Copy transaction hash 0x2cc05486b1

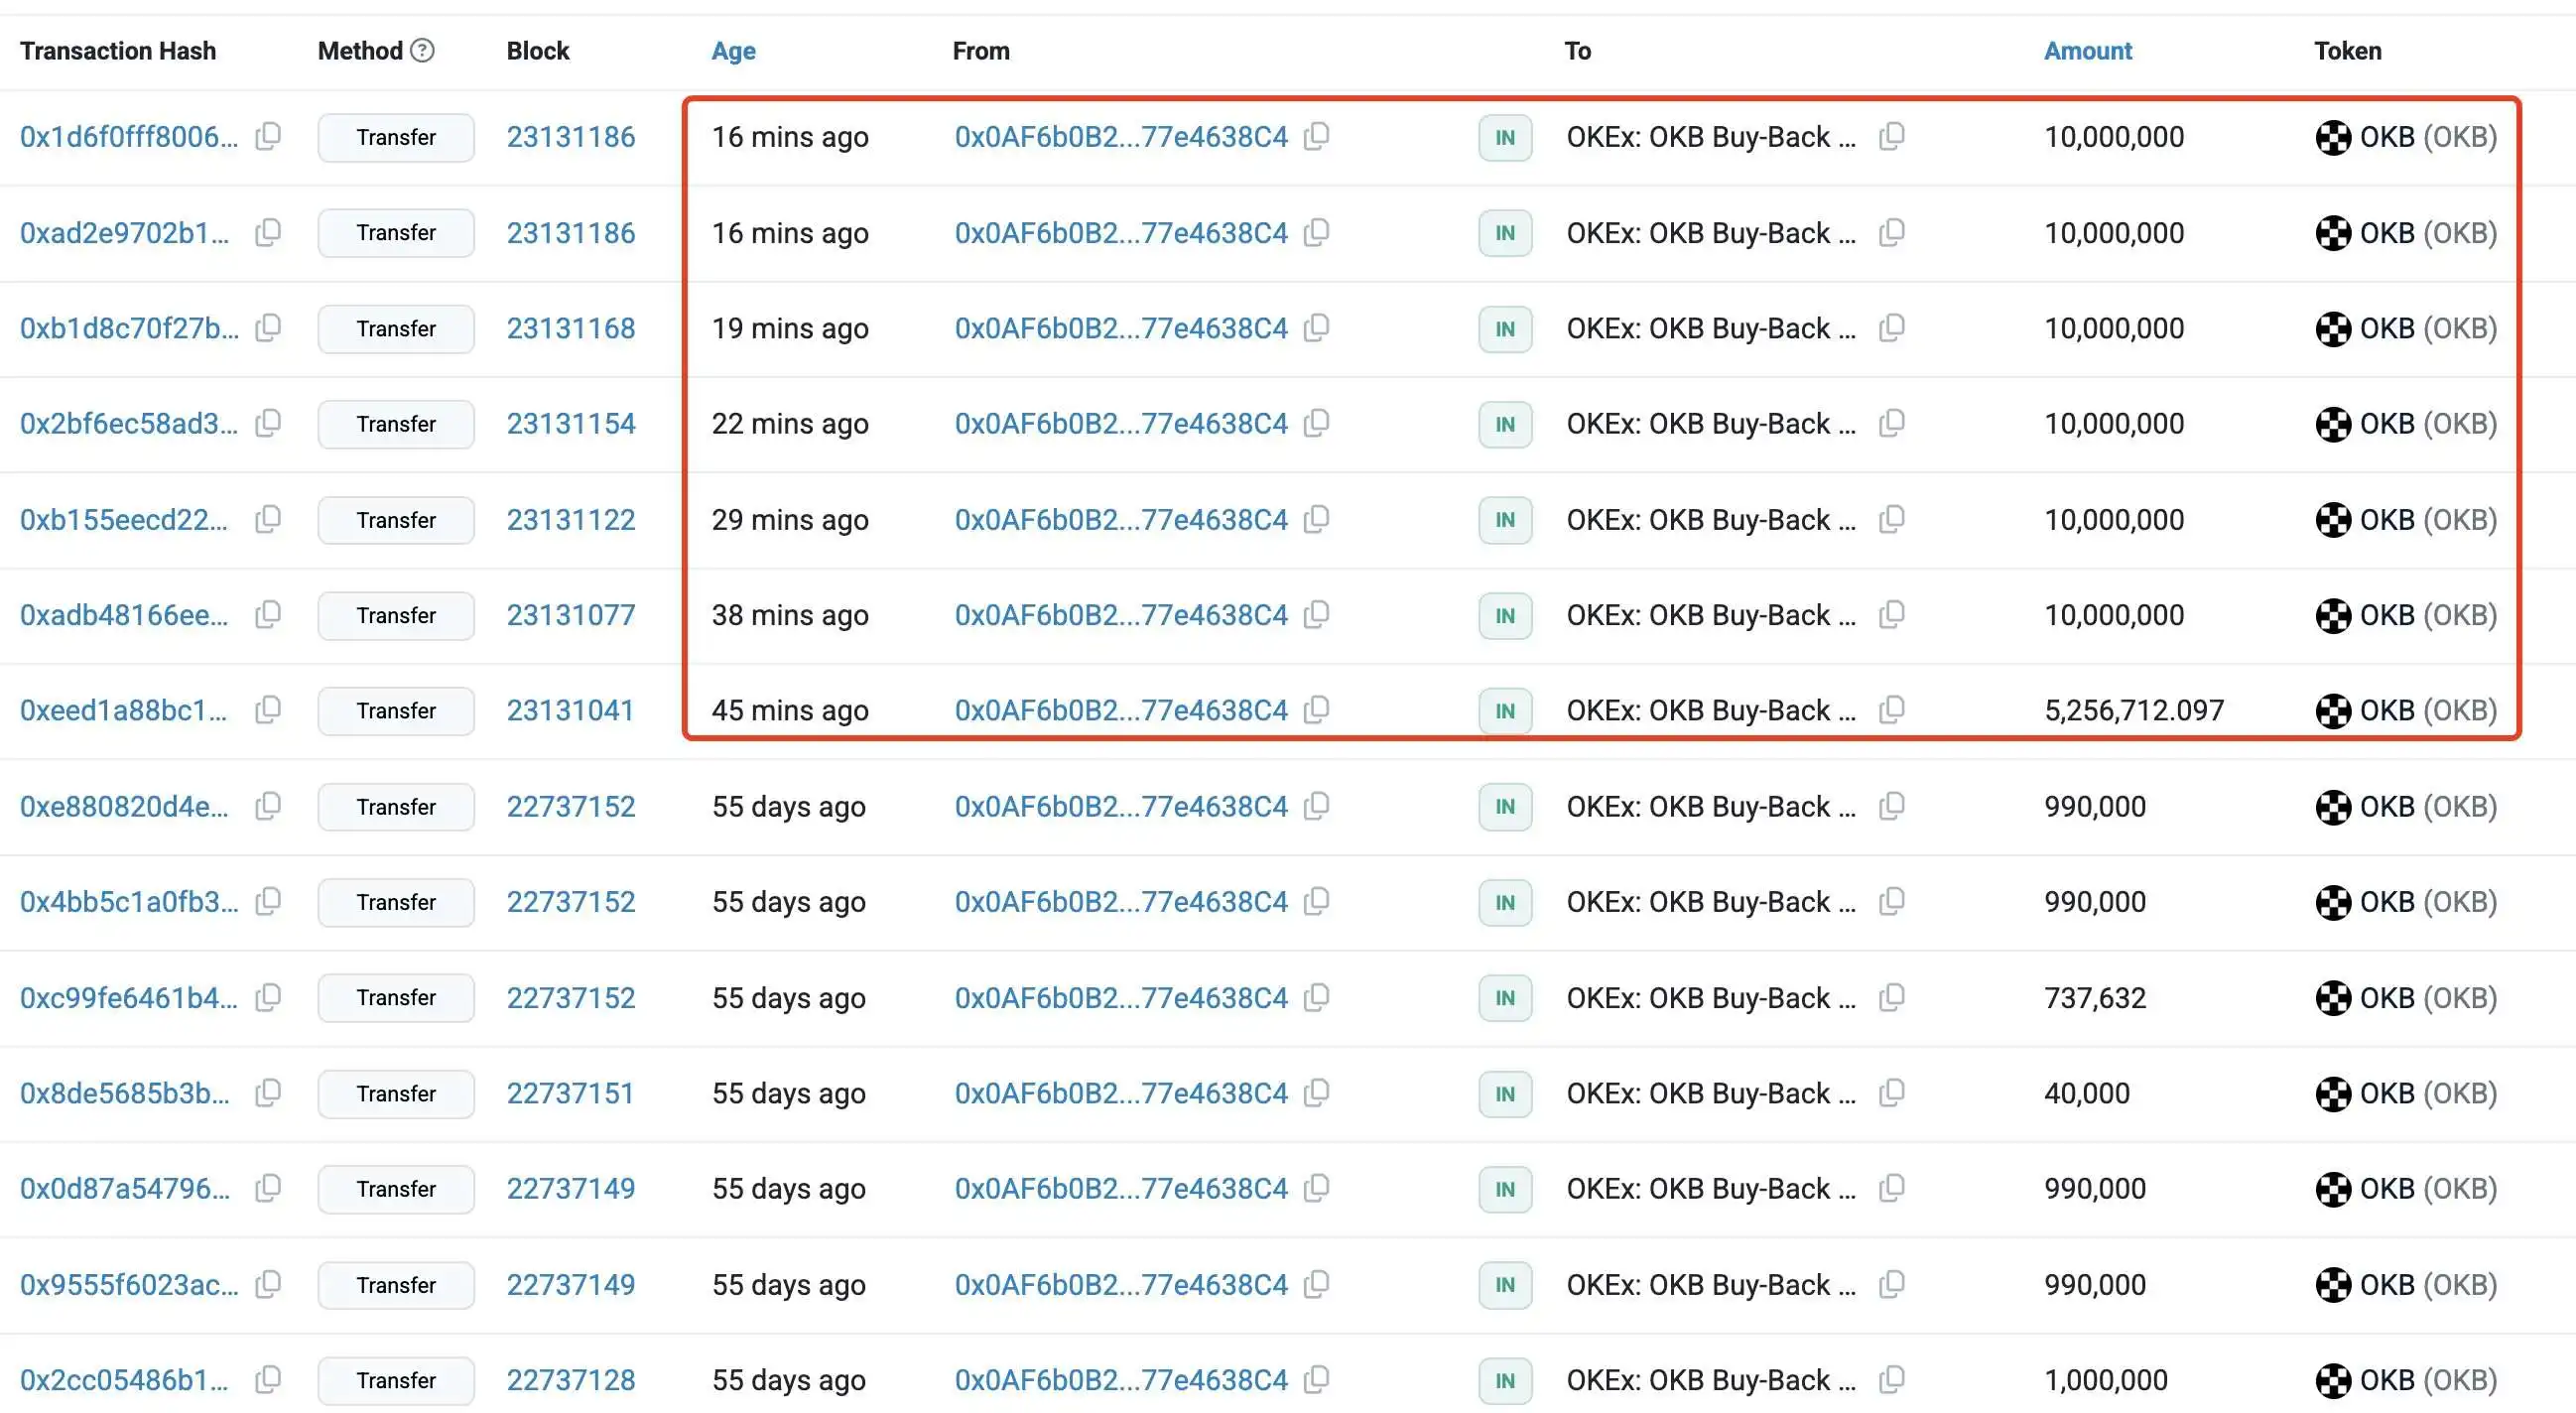(x=268, y=1380)
